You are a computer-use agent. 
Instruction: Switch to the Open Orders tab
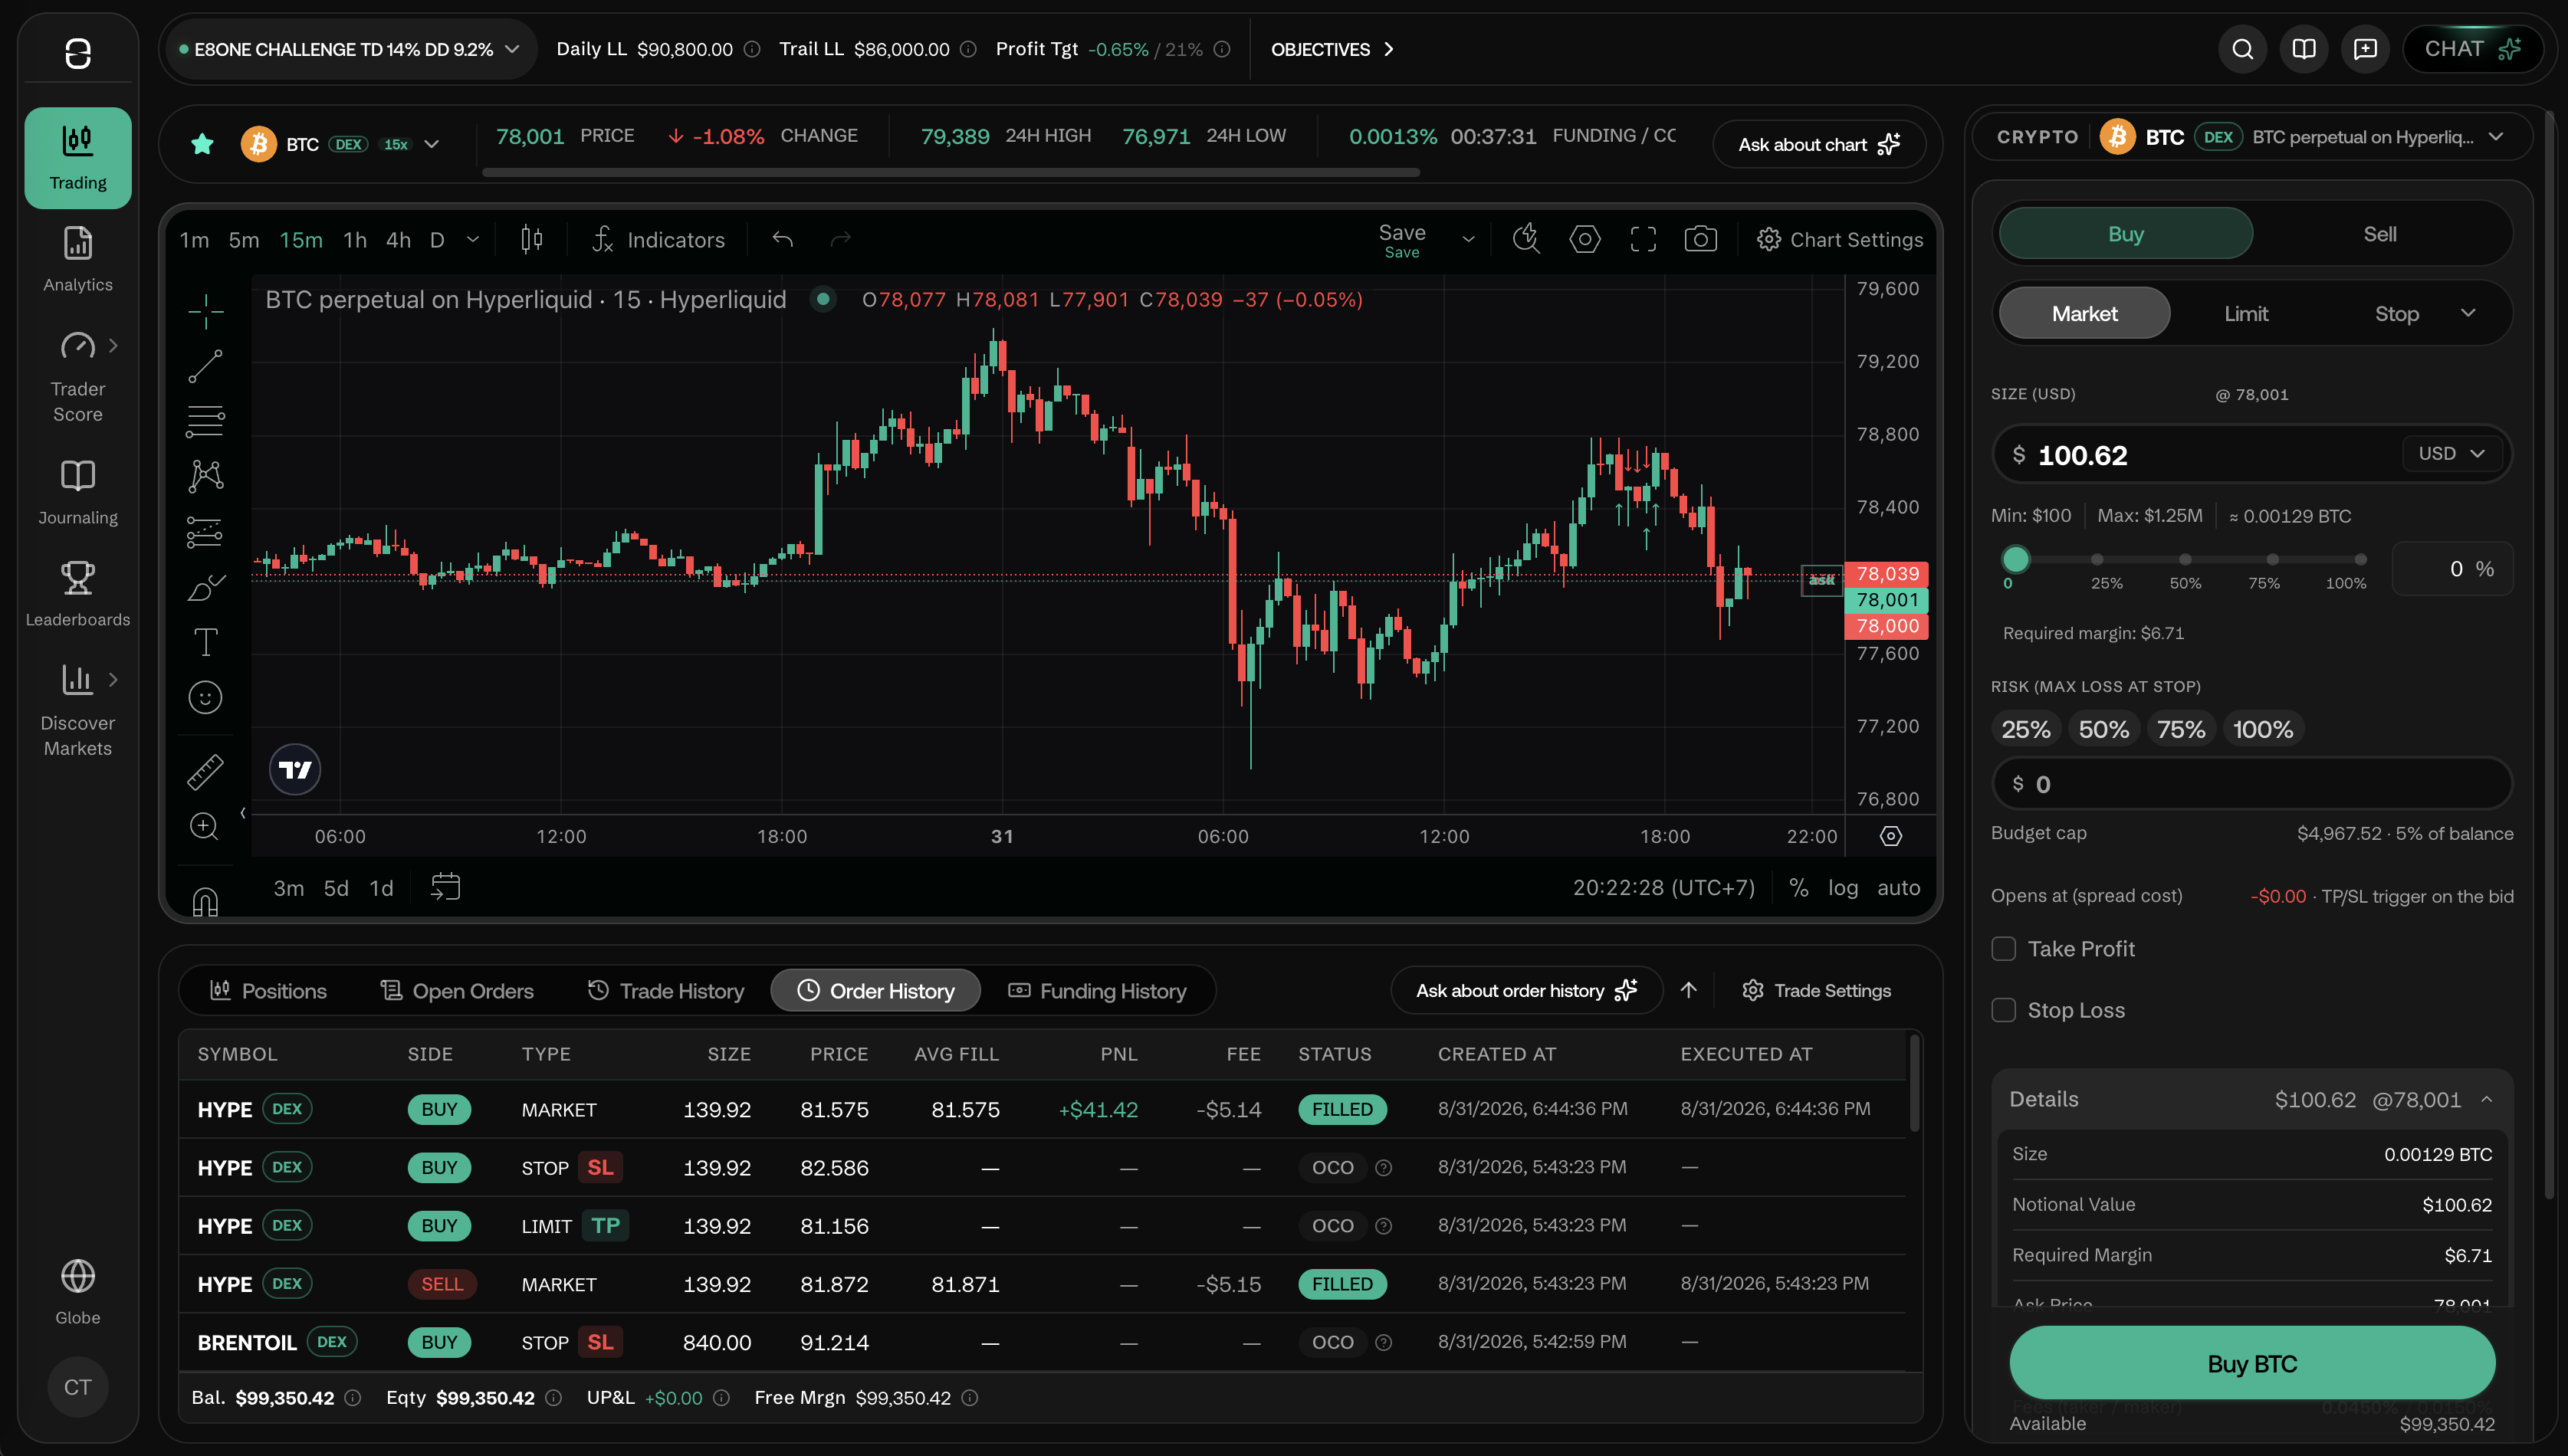[x=456, y=991]
